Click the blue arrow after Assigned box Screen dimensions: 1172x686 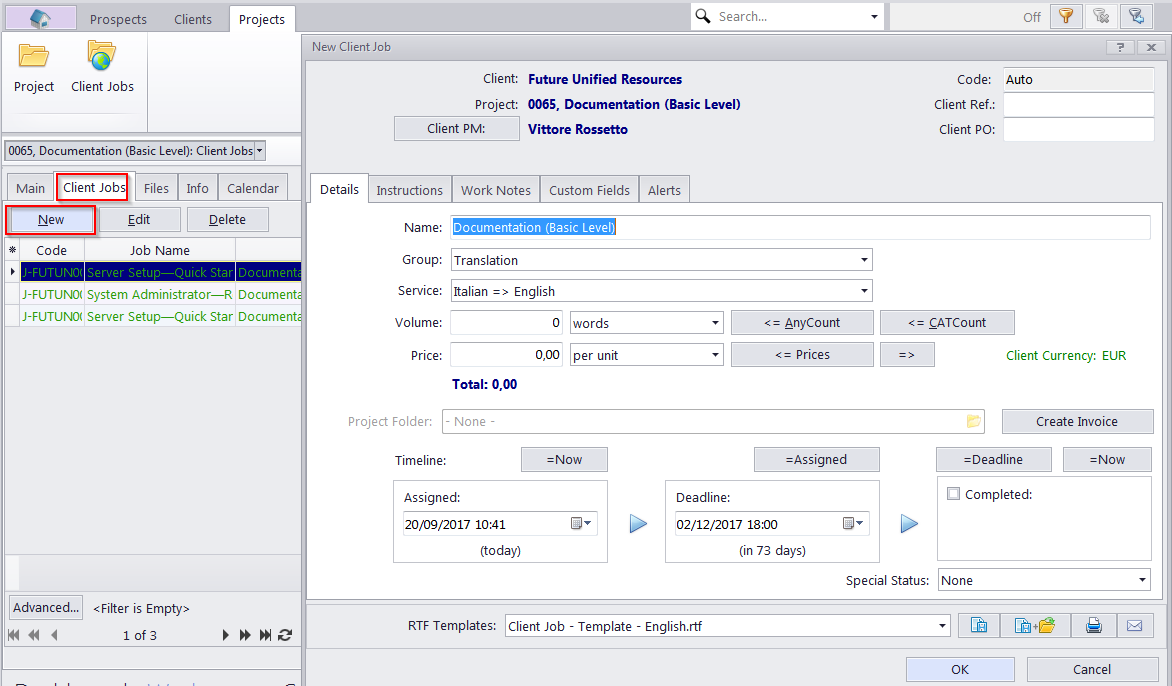(x=638, y=524)
